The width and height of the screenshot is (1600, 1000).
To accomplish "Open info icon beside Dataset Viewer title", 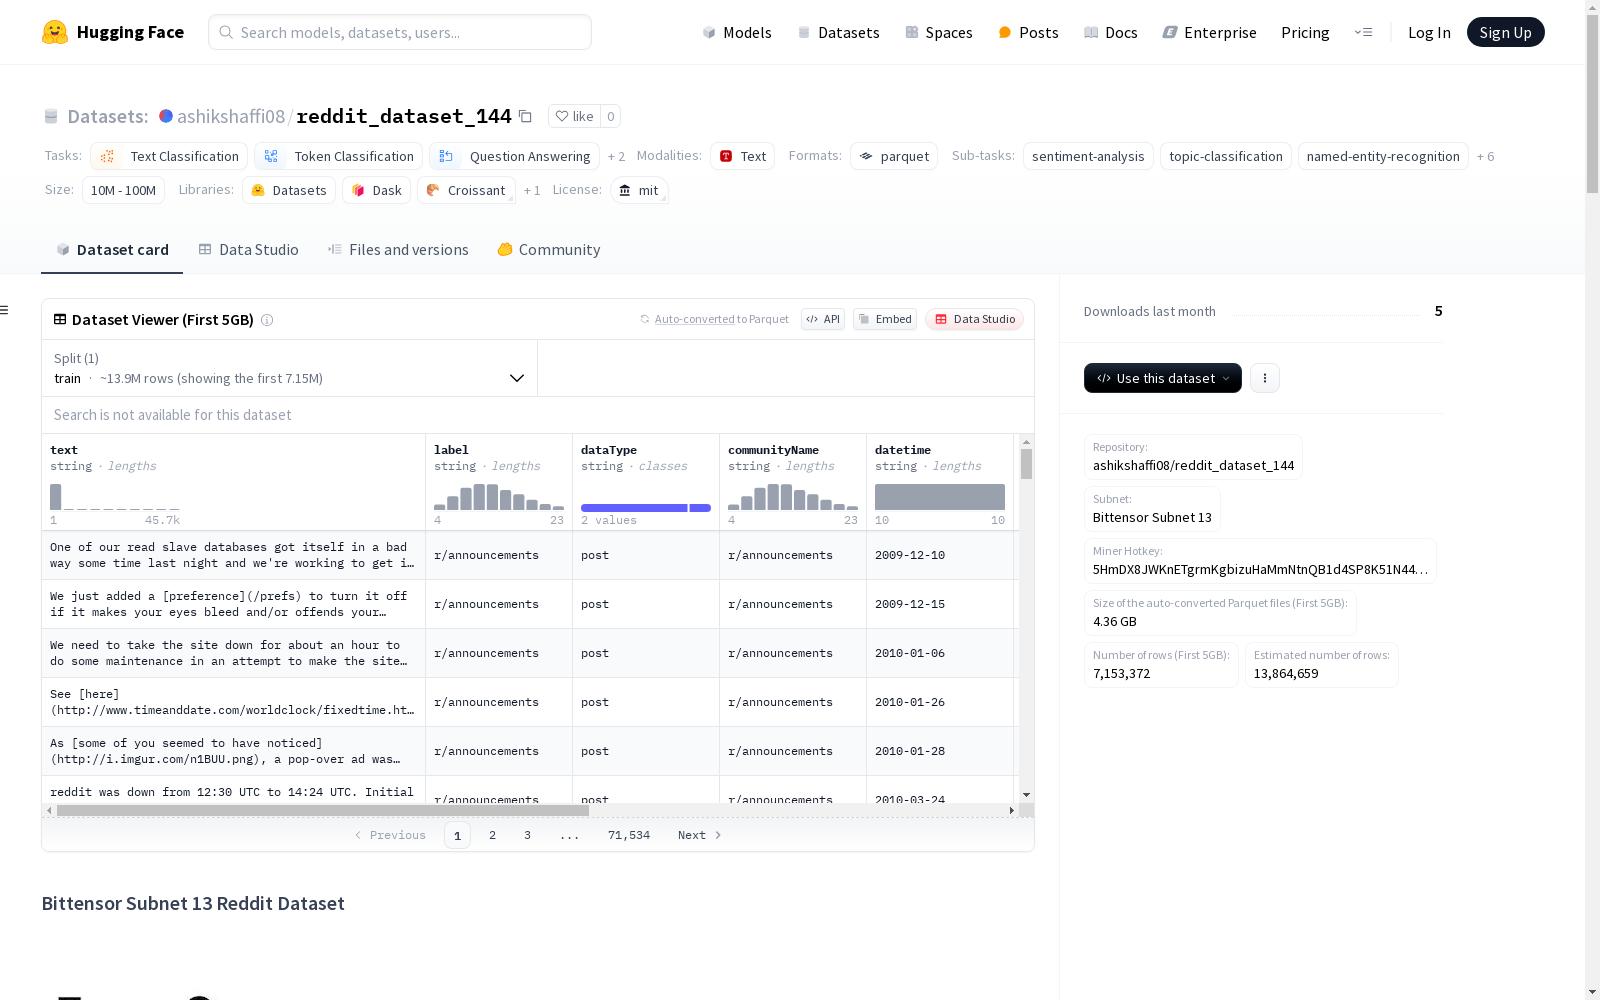I will click(x=267, y=320).
